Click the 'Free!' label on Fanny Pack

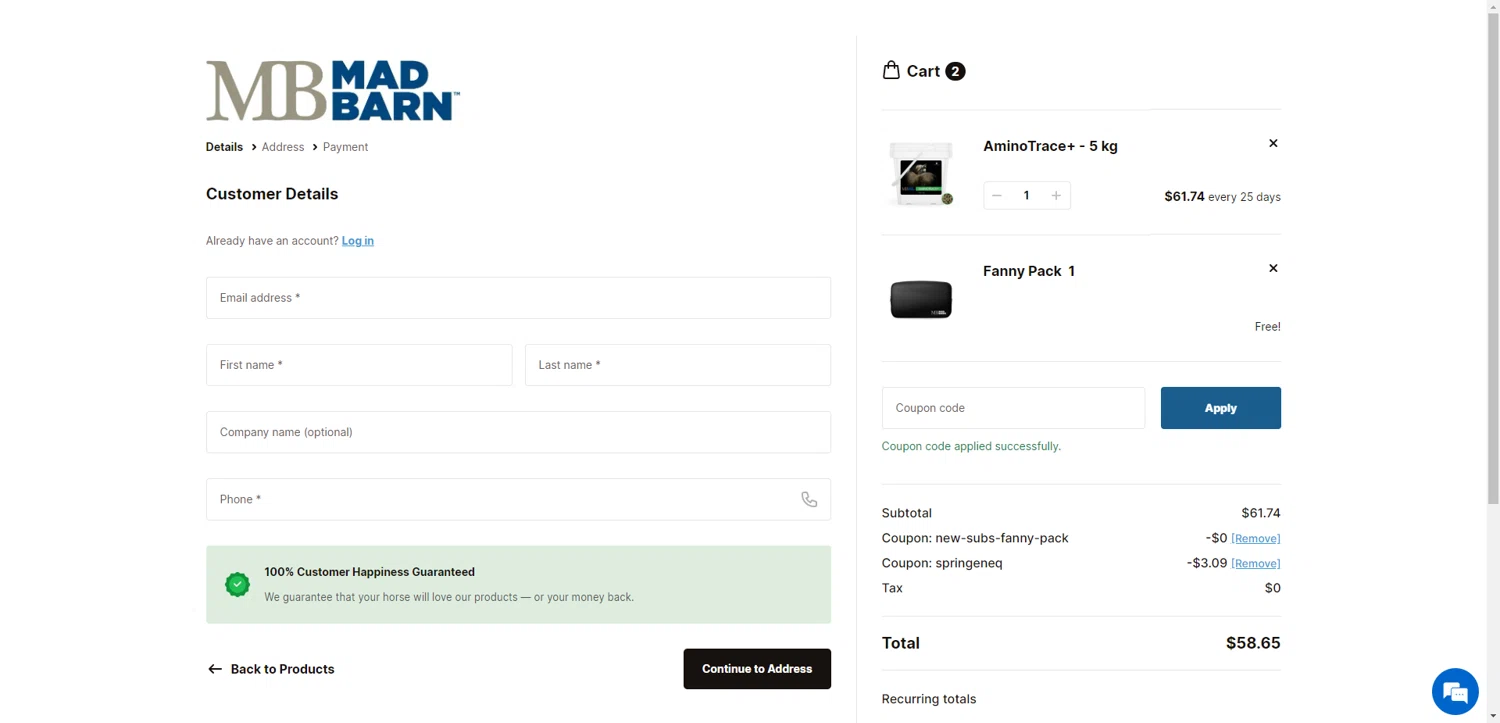[1268, 327]
